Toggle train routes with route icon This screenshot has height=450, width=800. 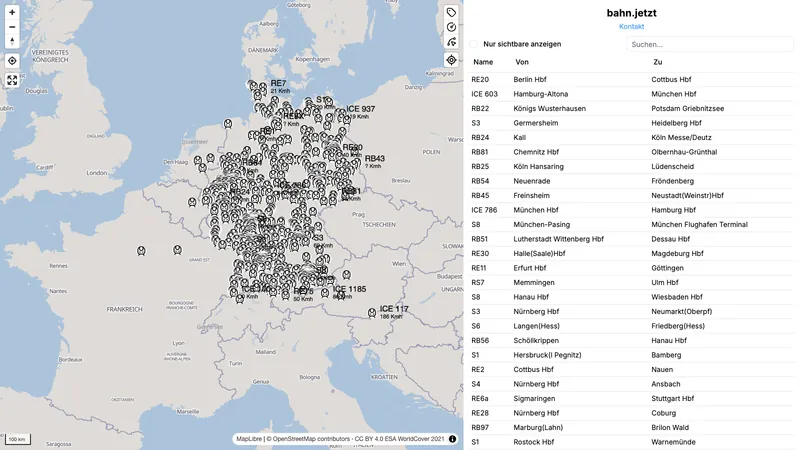[x=451, y=42]
